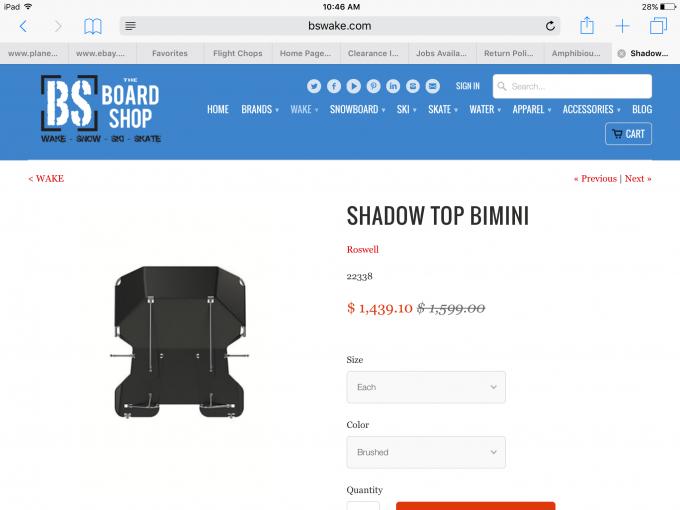Open the LinkedIn social icon
Screen dimensions: 680x510
[393, 86]
